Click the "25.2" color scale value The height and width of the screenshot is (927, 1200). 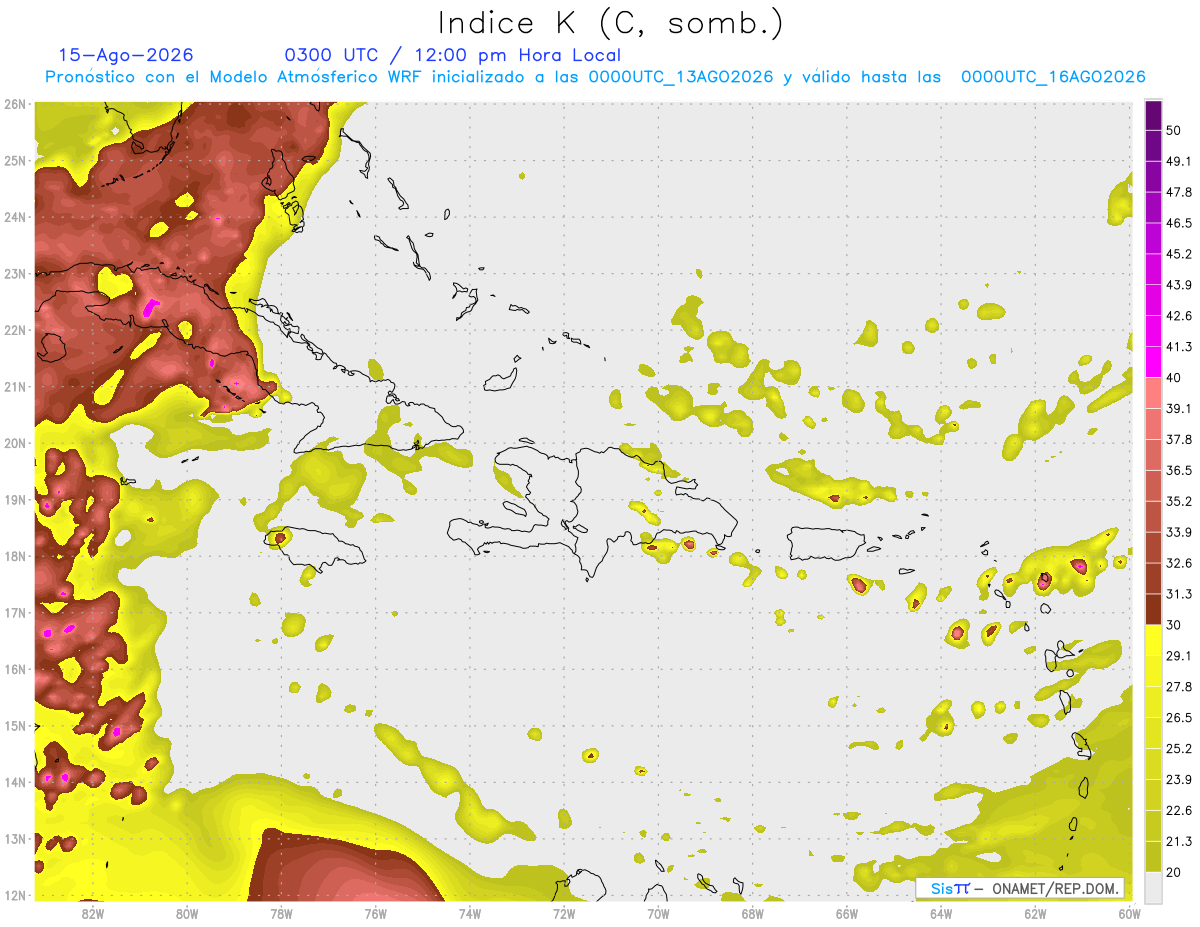(1178, 749)
